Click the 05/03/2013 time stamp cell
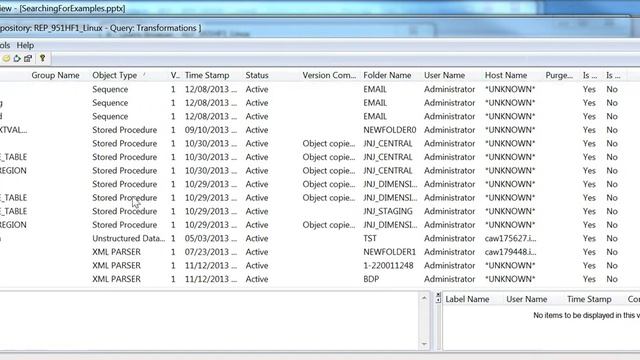The width and height of the screenshot is (640, 360). tap(211, 238)
